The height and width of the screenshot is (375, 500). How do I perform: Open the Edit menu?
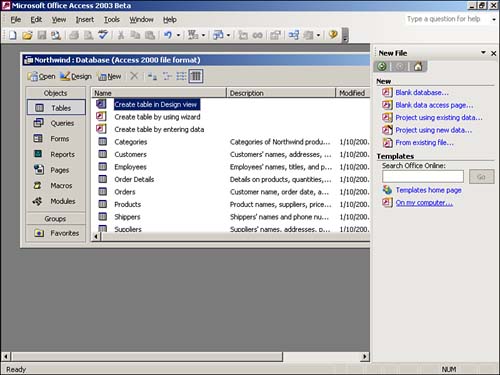[36, 20]
